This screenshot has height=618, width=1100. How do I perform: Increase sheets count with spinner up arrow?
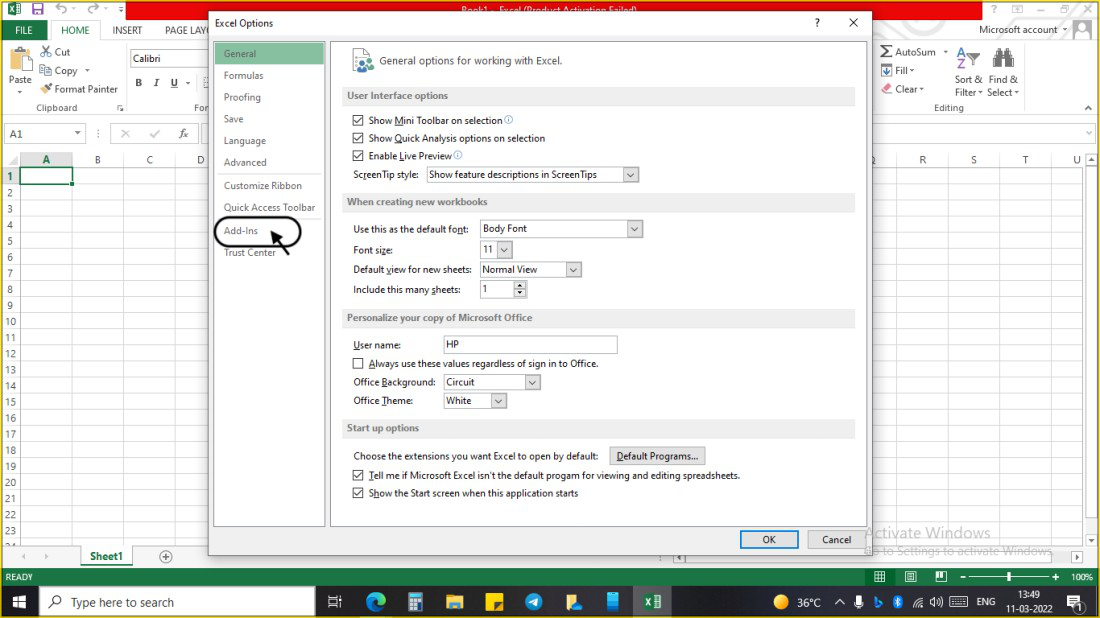coord(520,286)
